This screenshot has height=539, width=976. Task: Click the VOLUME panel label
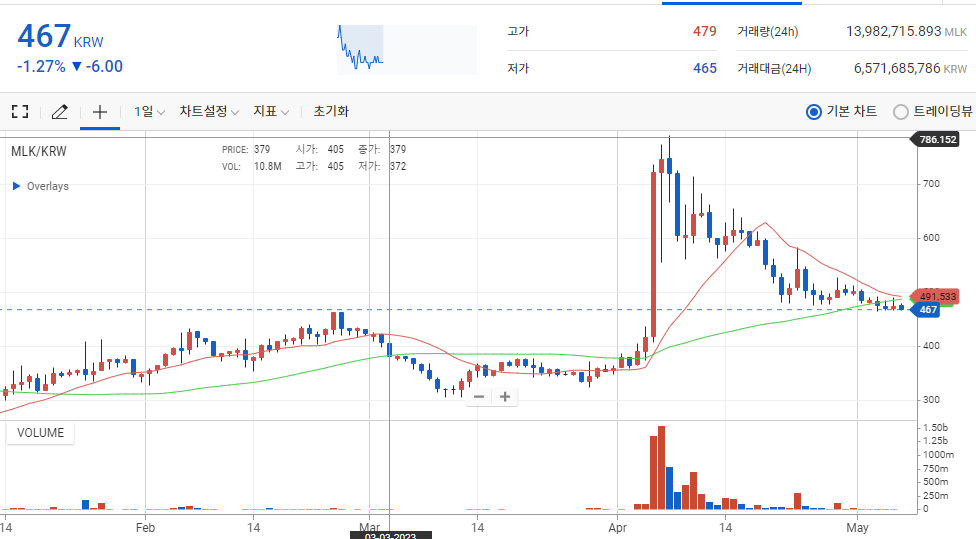pyautogui.click(x=40, y=433)
